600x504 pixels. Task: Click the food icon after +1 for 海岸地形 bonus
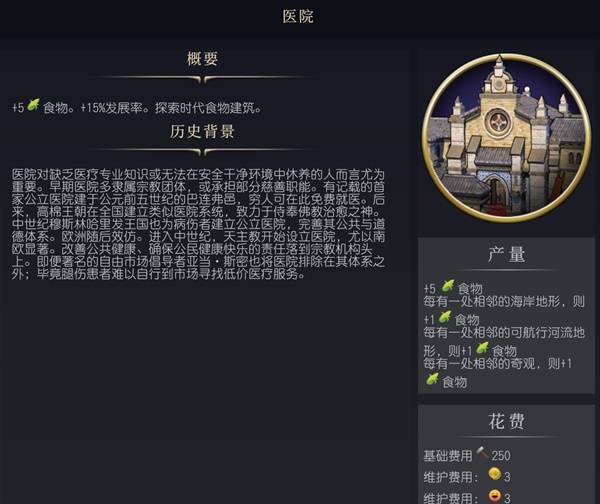coord(444,318)
